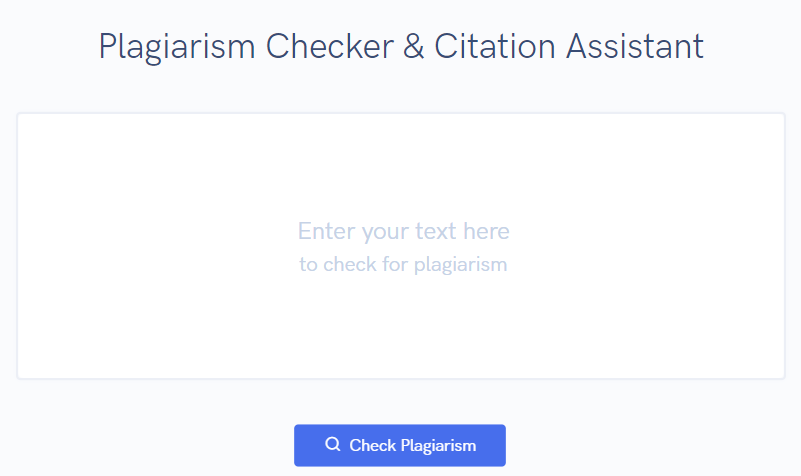Click the word 'Check' on the blue button
This screenshot has height=476, width=801.
click(x=372, y=445)
